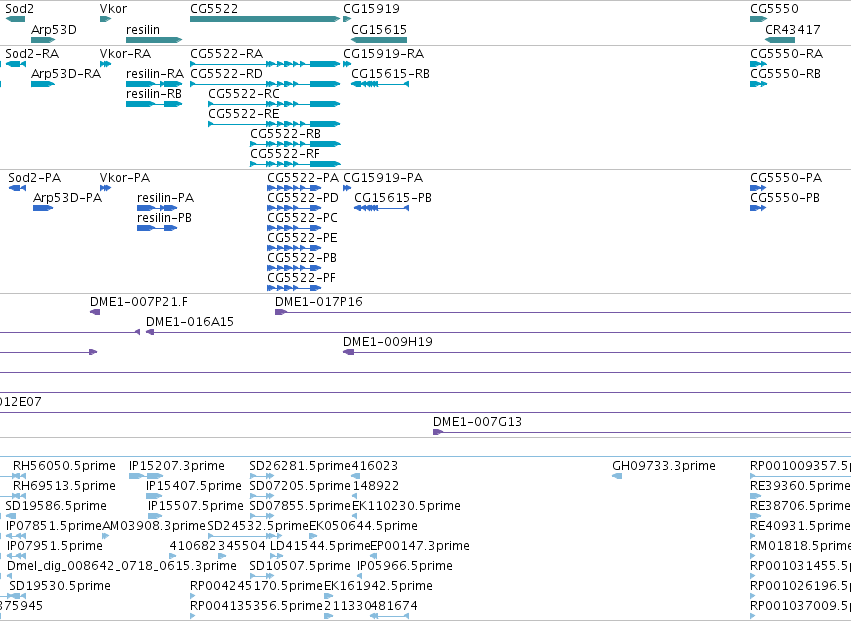Click the resilin gene bar
The width and height of the screenshot is (851, 621).
(154, 40)
